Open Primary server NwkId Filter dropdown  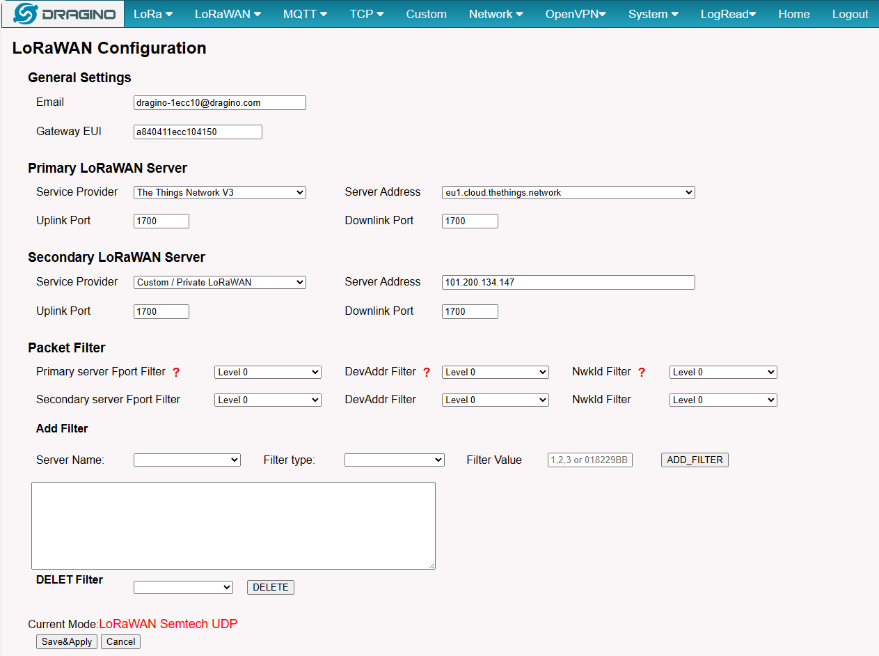pos(723,372)
